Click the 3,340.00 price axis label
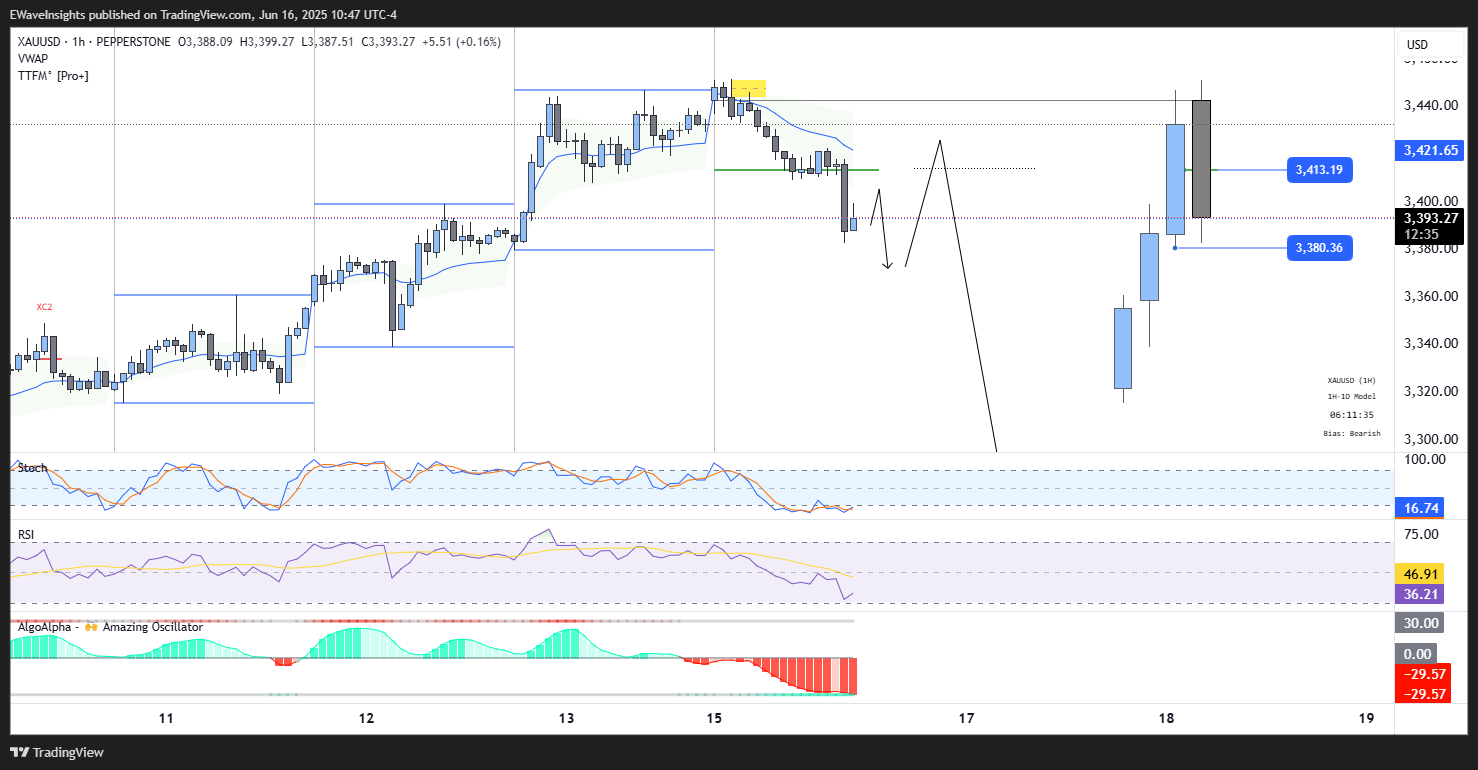The image size is (1478, 770). click(x=1430, y=343)
